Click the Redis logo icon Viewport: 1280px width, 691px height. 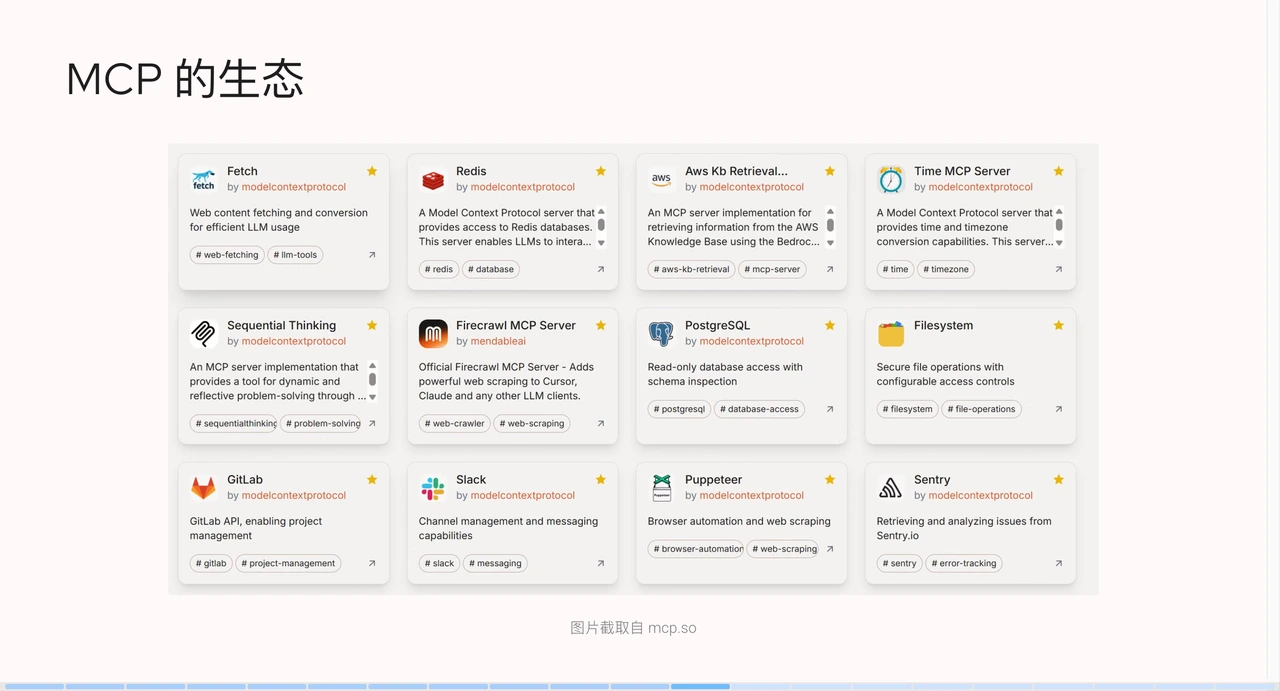(x=433, y=180)
